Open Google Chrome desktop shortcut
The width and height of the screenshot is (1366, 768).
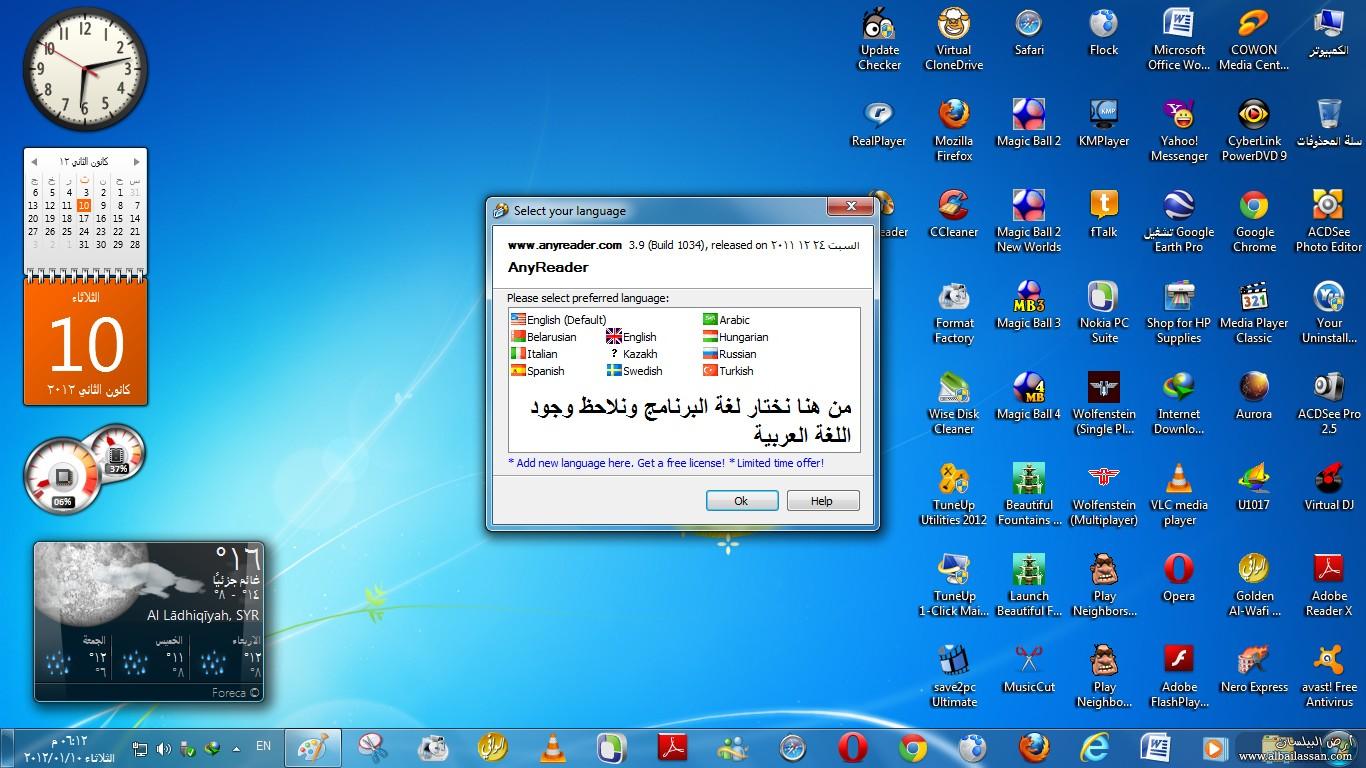1254,222
